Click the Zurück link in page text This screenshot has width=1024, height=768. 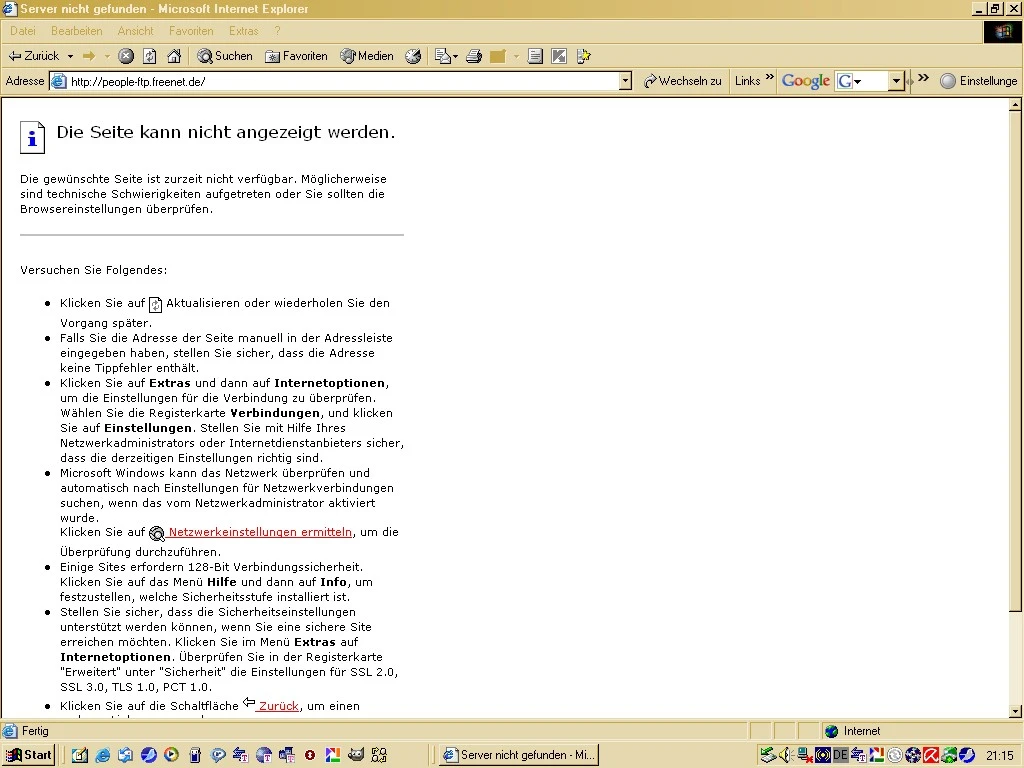click(279, 706)
